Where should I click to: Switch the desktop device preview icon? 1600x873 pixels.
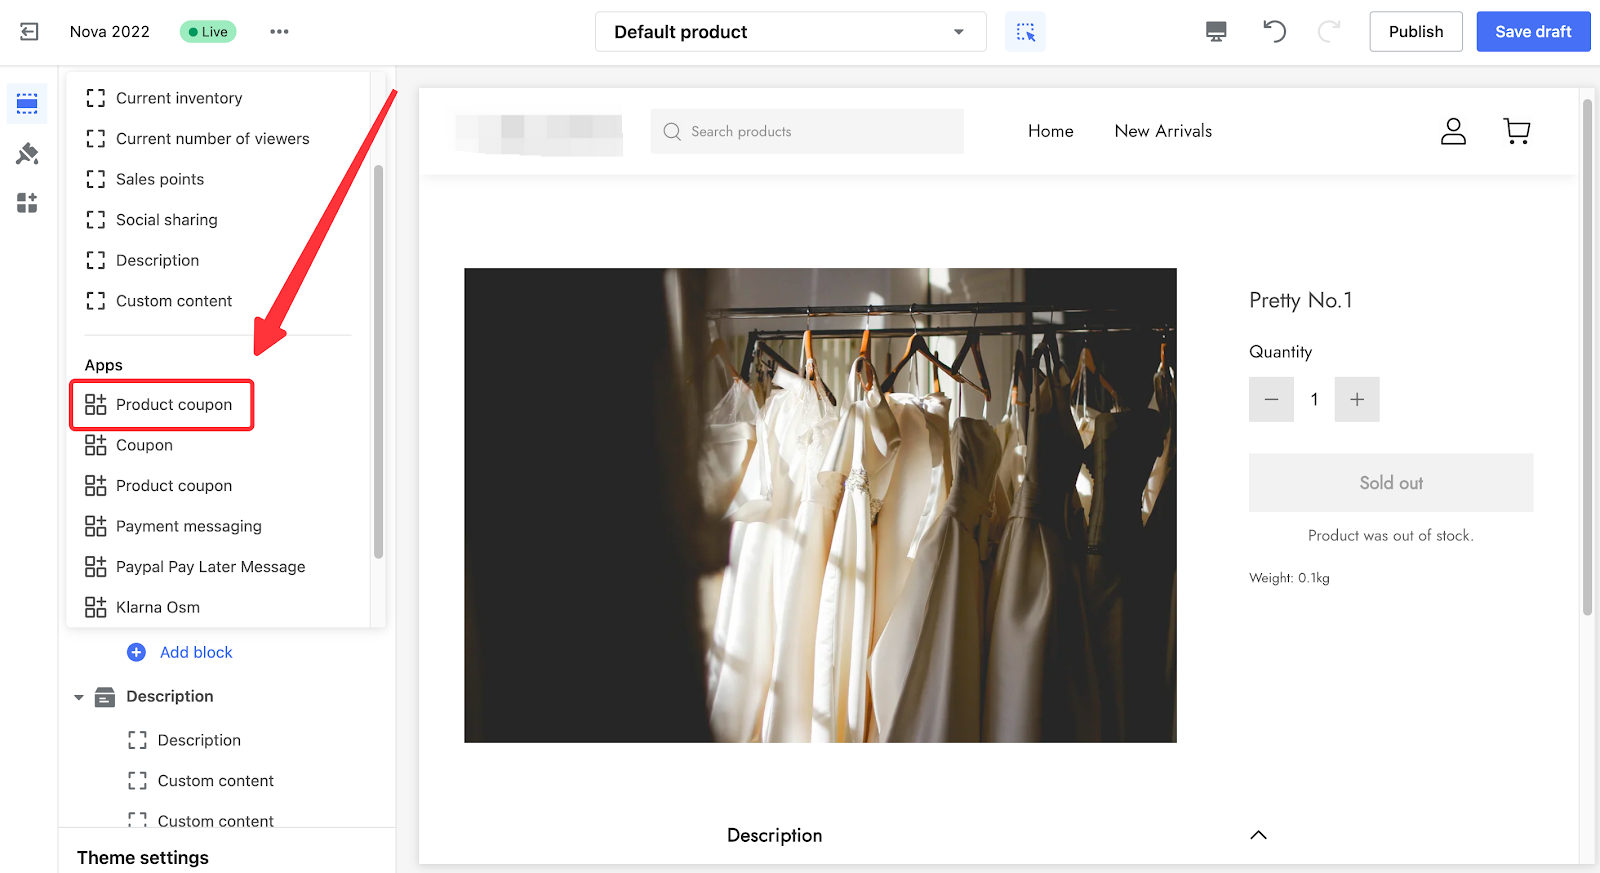[1216, 32]
